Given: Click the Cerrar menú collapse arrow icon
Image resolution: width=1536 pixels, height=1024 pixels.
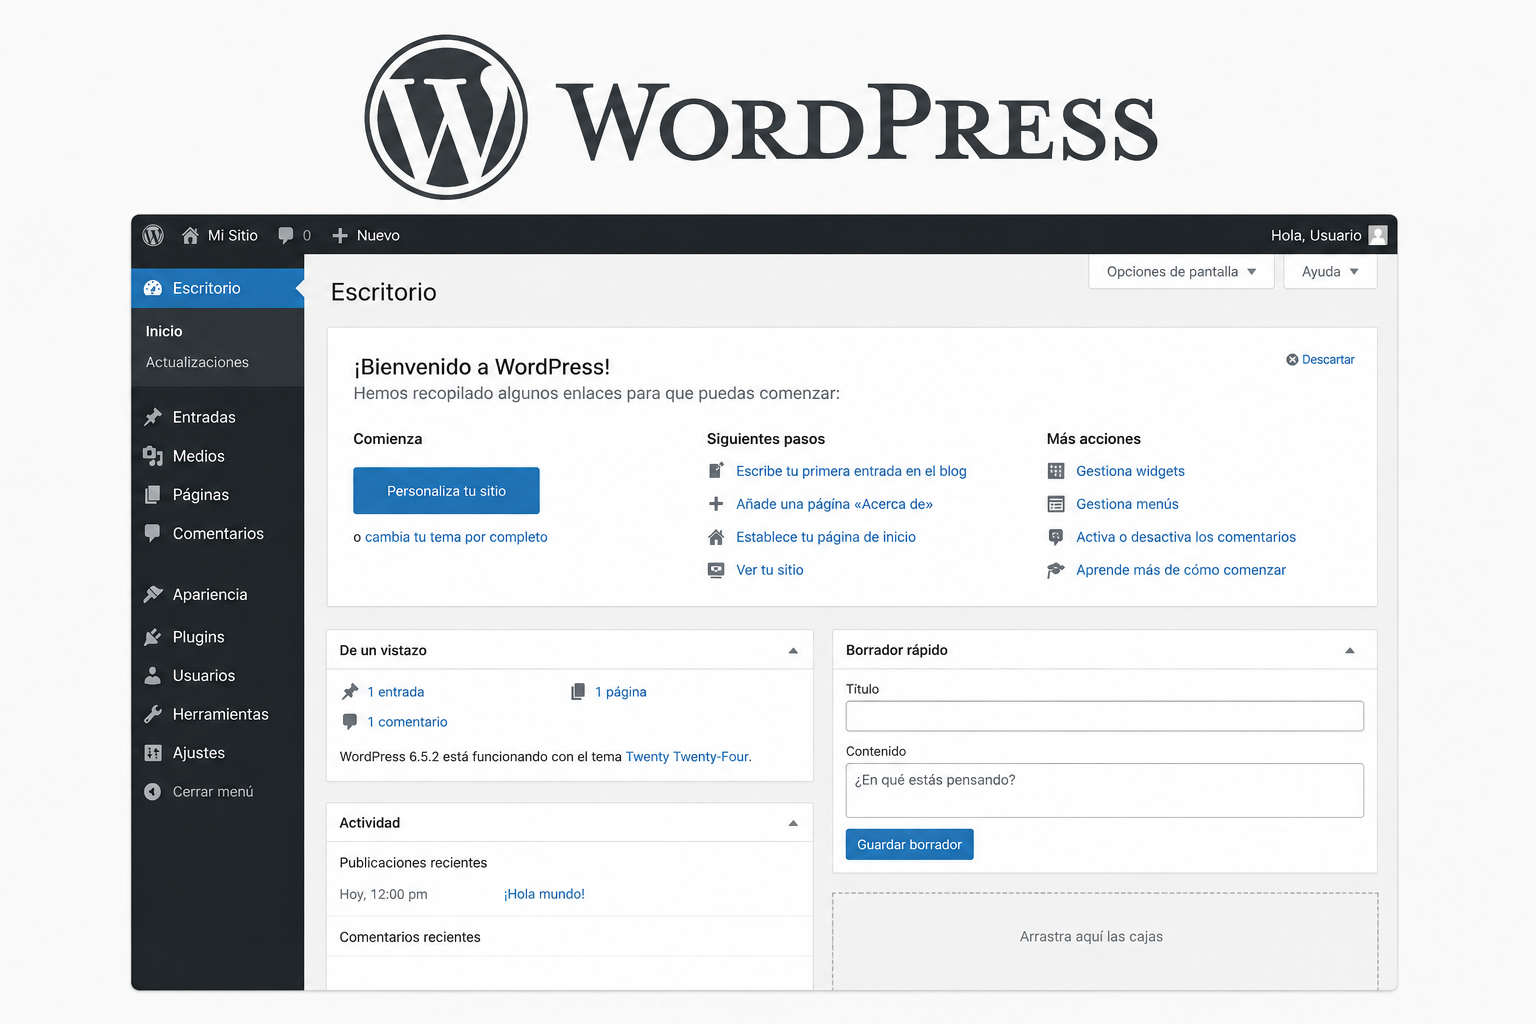Looking at the screenshot, I should tap(152, 792).
